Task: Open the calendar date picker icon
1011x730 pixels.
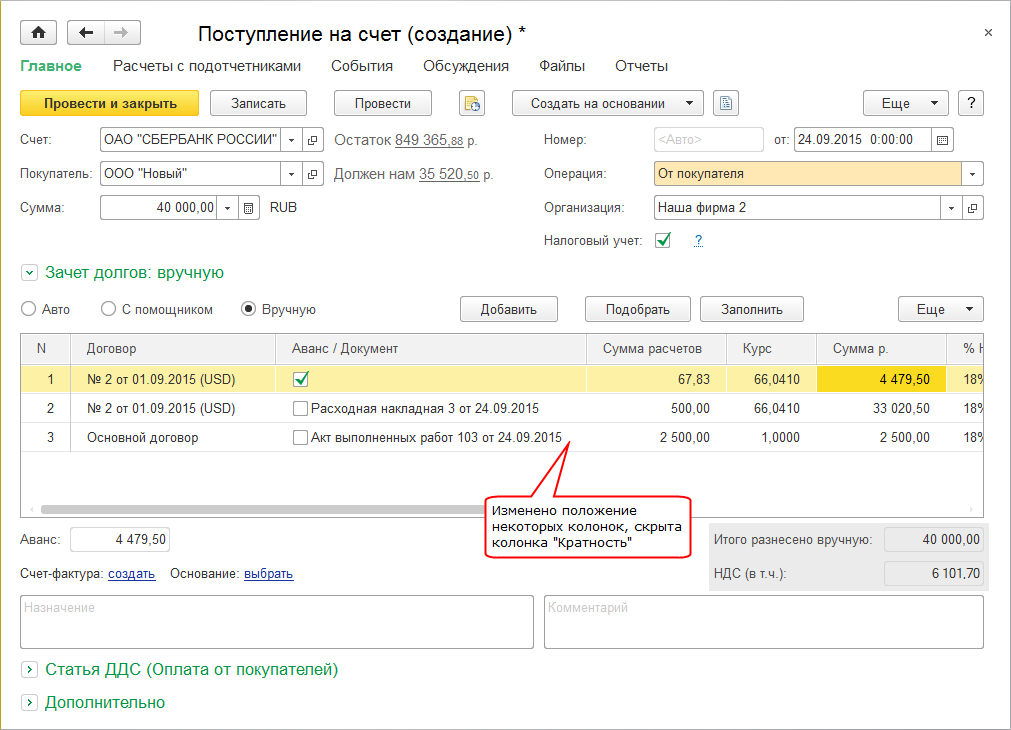Action: [943, 140]
